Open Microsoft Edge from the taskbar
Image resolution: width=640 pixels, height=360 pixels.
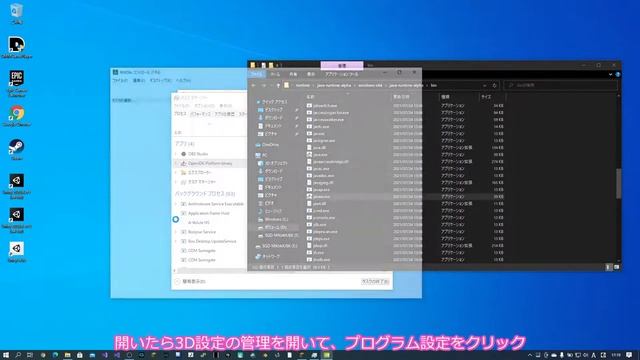tap(56, 355)
